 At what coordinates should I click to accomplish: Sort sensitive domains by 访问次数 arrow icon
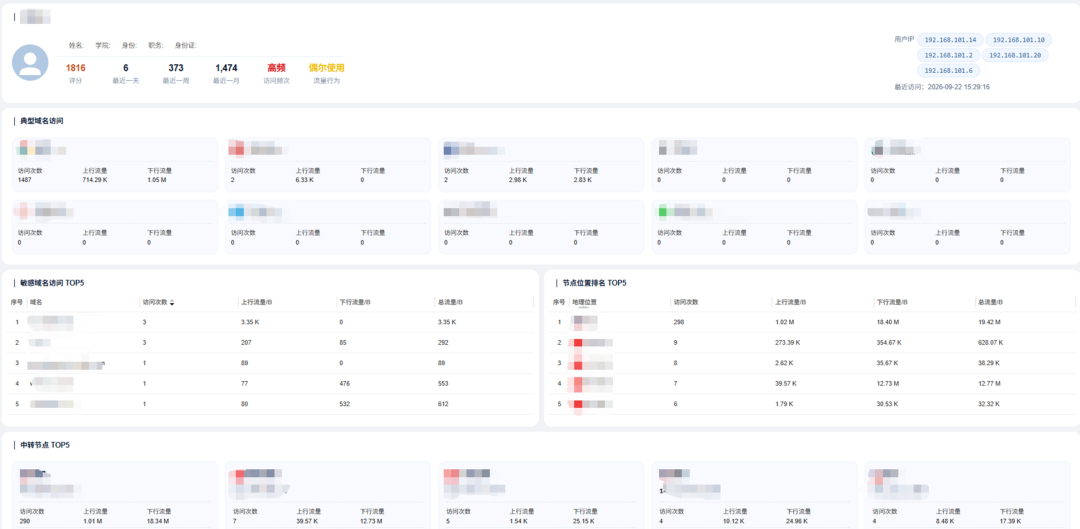pyautogui.click(x=172, y=302)
